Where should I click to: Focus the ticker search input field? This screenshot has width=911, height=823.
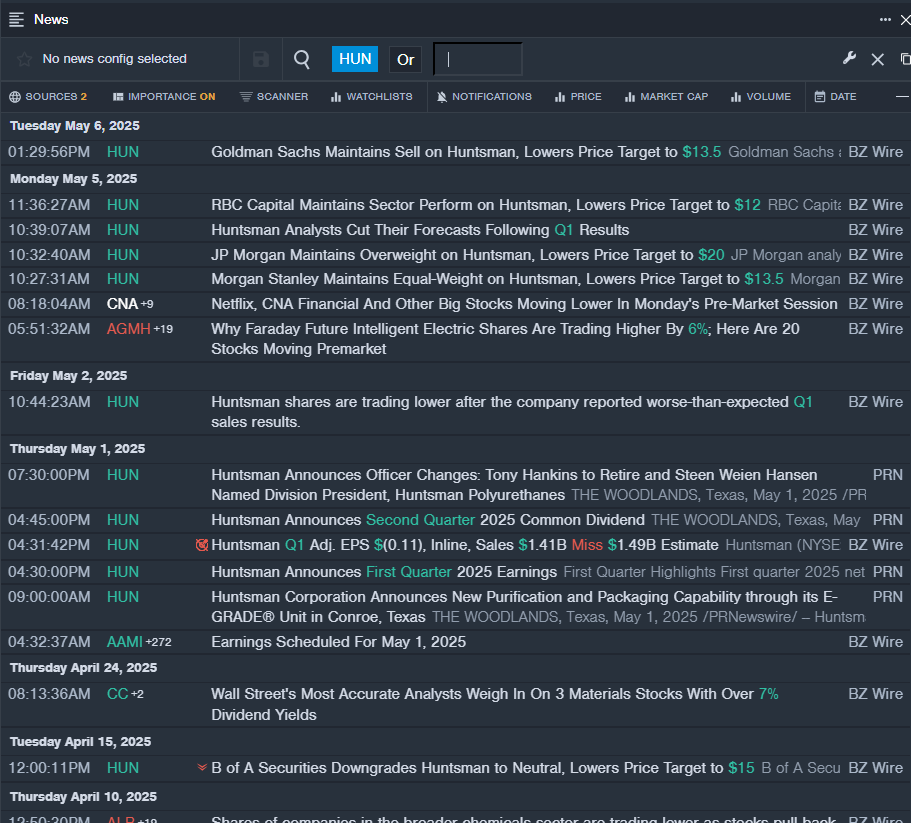click(478, 59)
